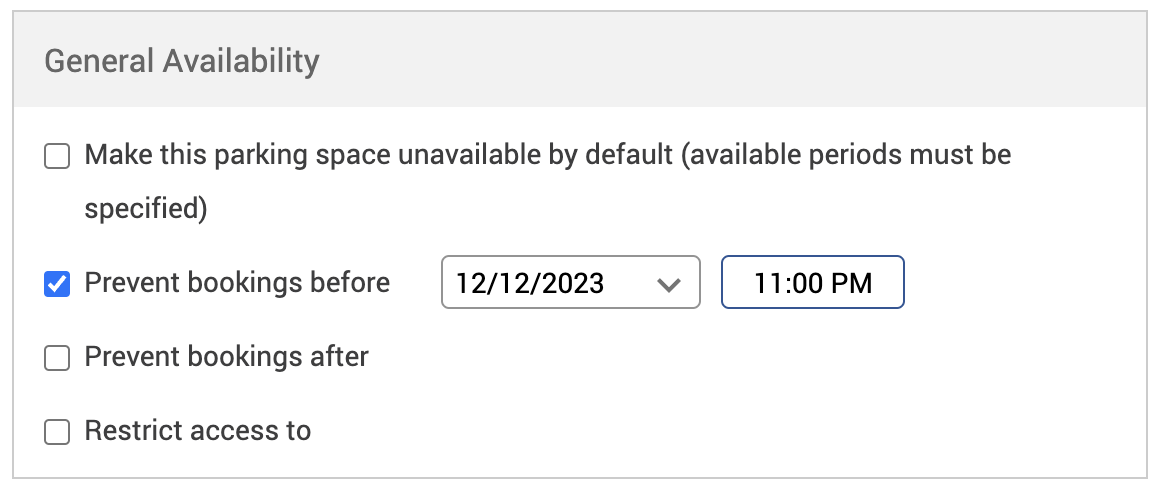This screenshot has height=489, width=1157.
Task: Enable the 'Prevent bookings after' checkbox
Action: (57, 357)
